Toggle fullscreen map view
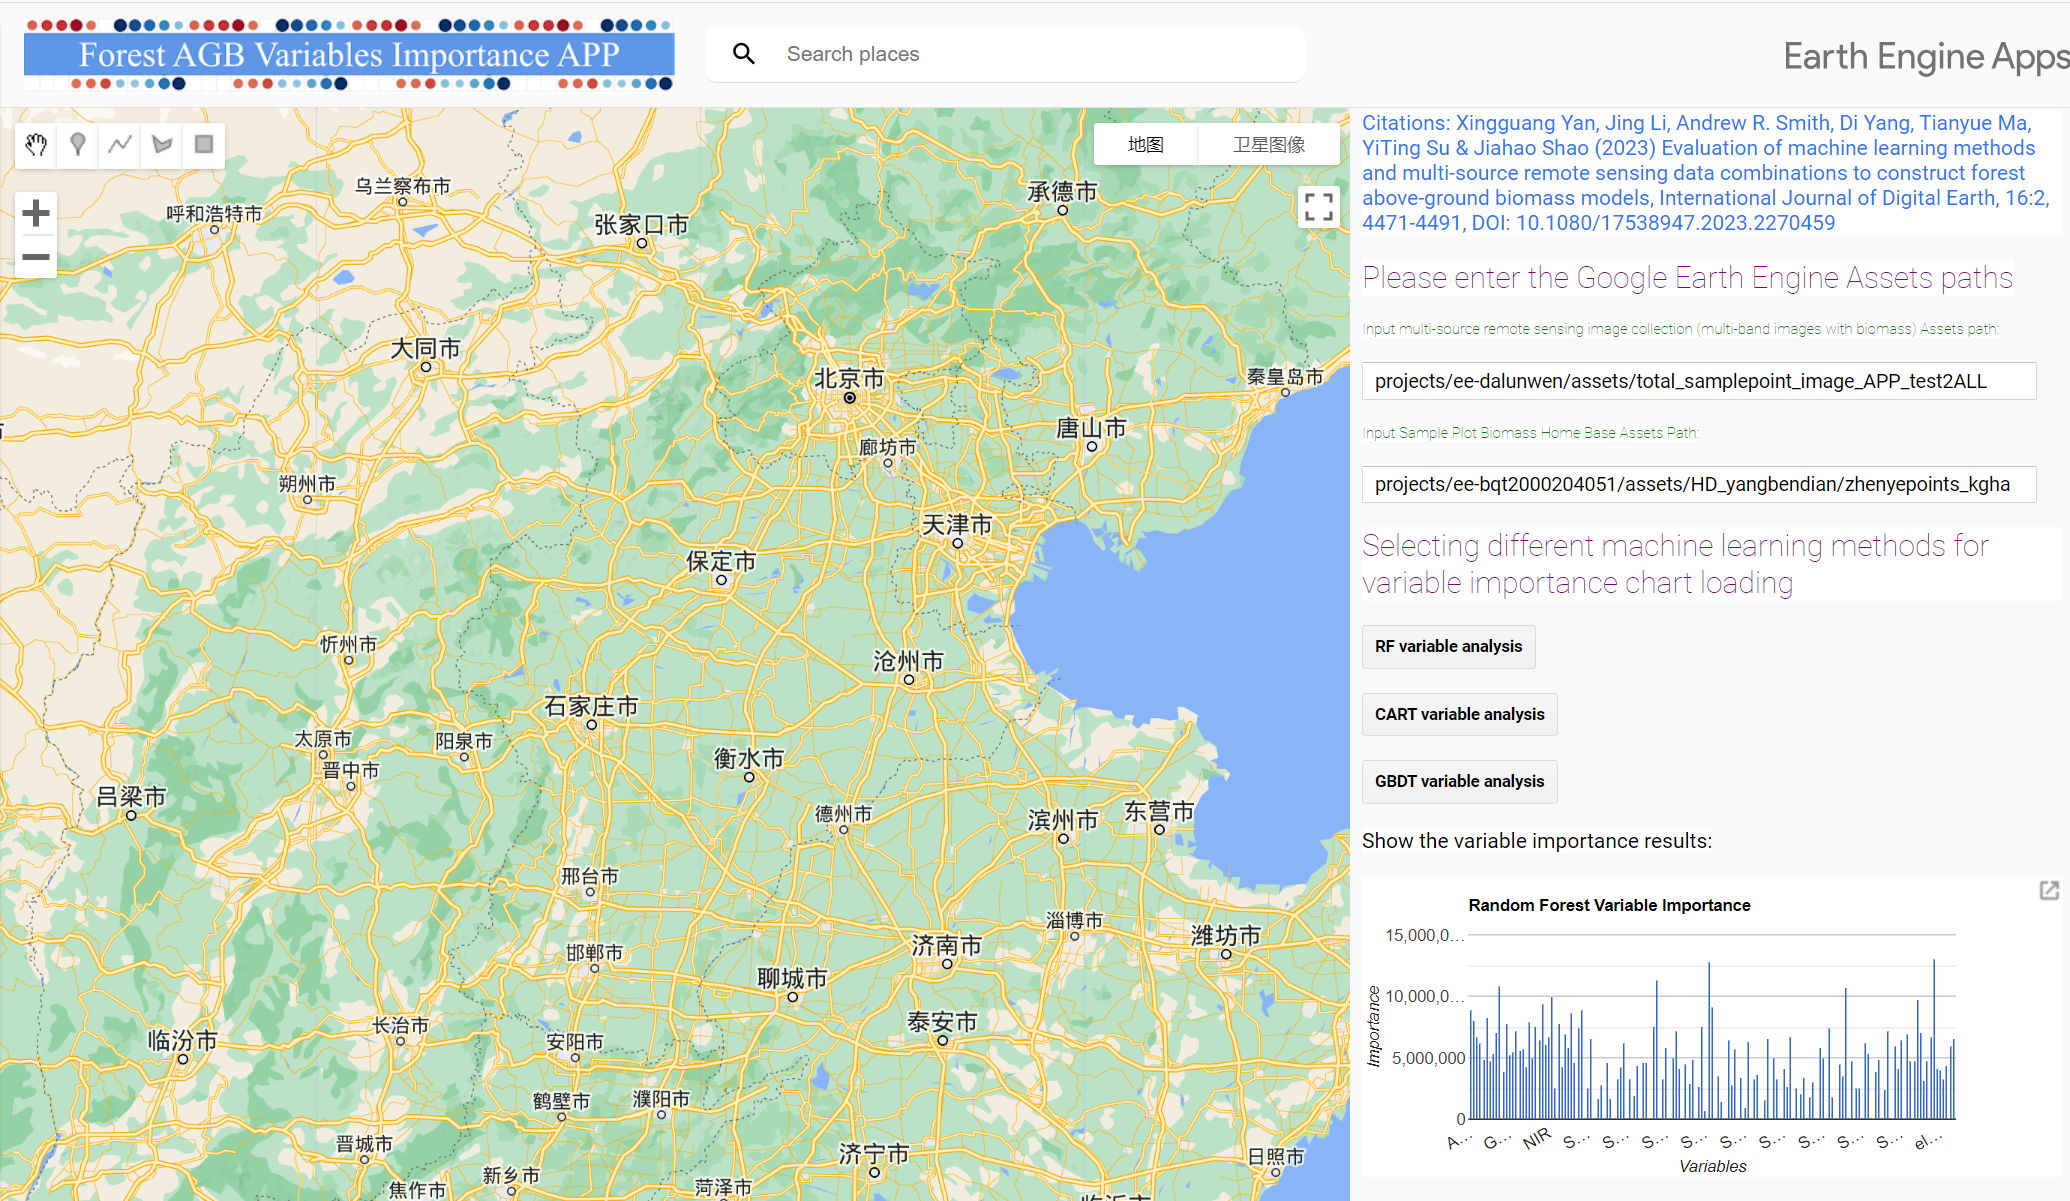Viewport: 2070px width, 1201px height. (1318, 207)
